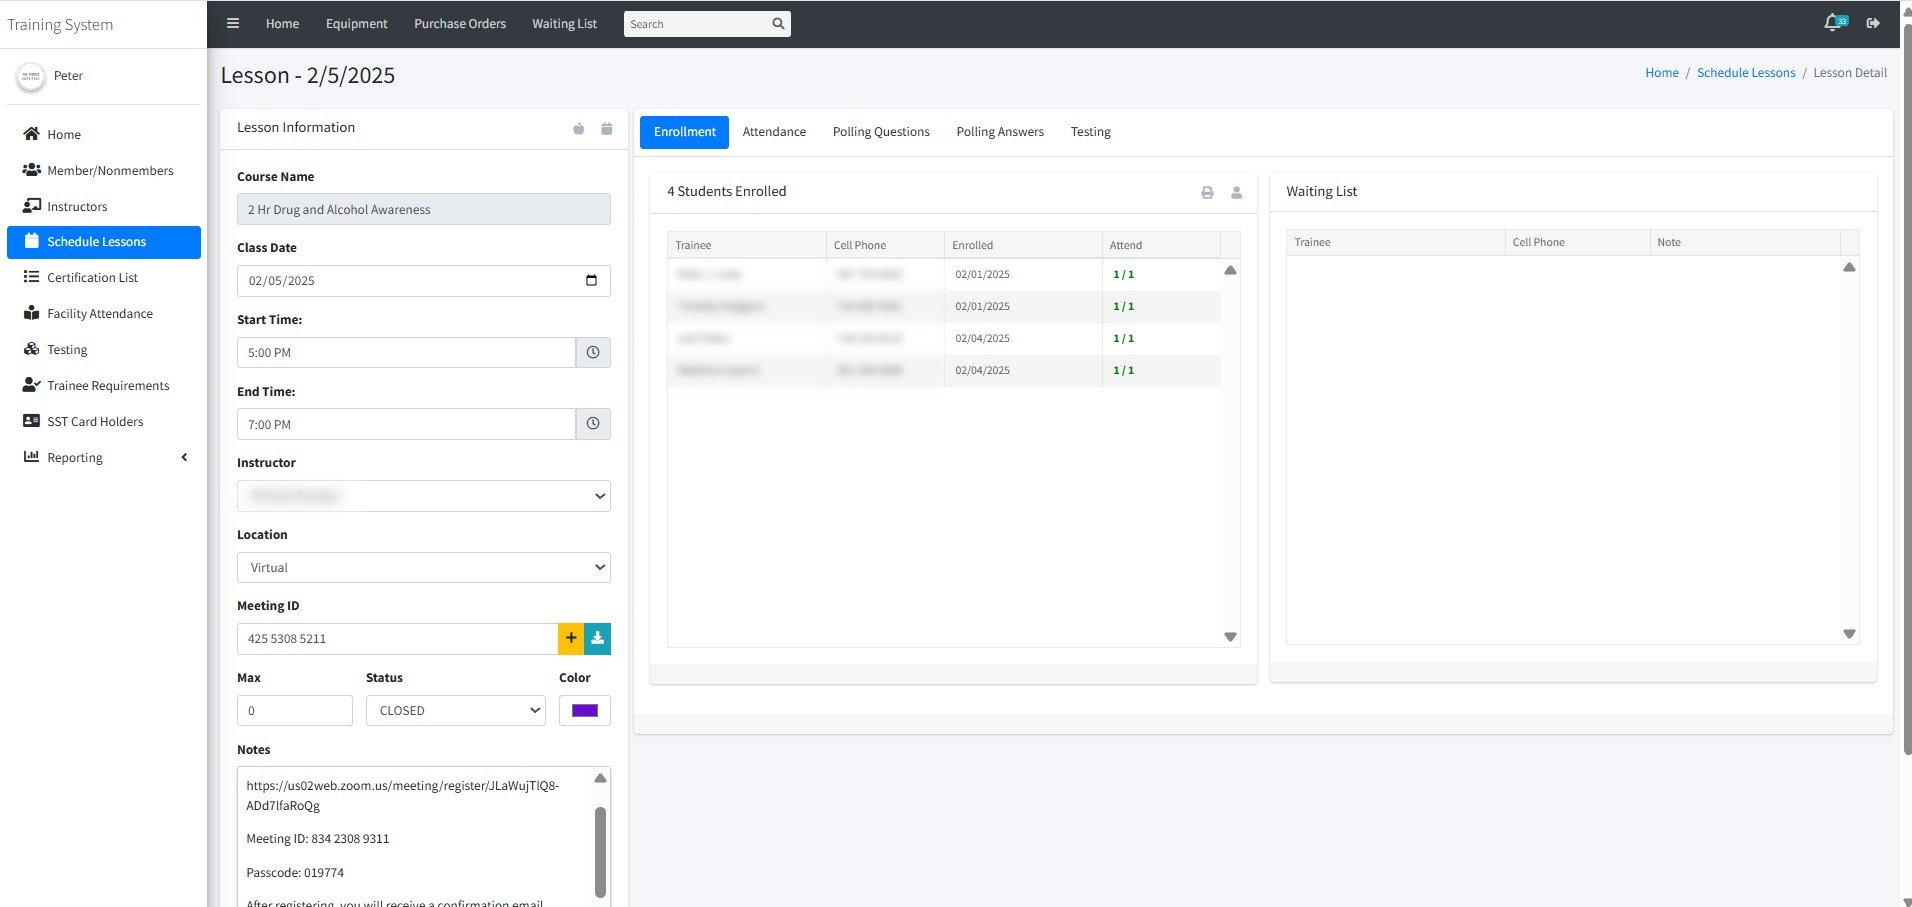The height and width of the screenshot is (907, 1912).
Task: Open the notifications bell
Action: tap(1833, 23)
